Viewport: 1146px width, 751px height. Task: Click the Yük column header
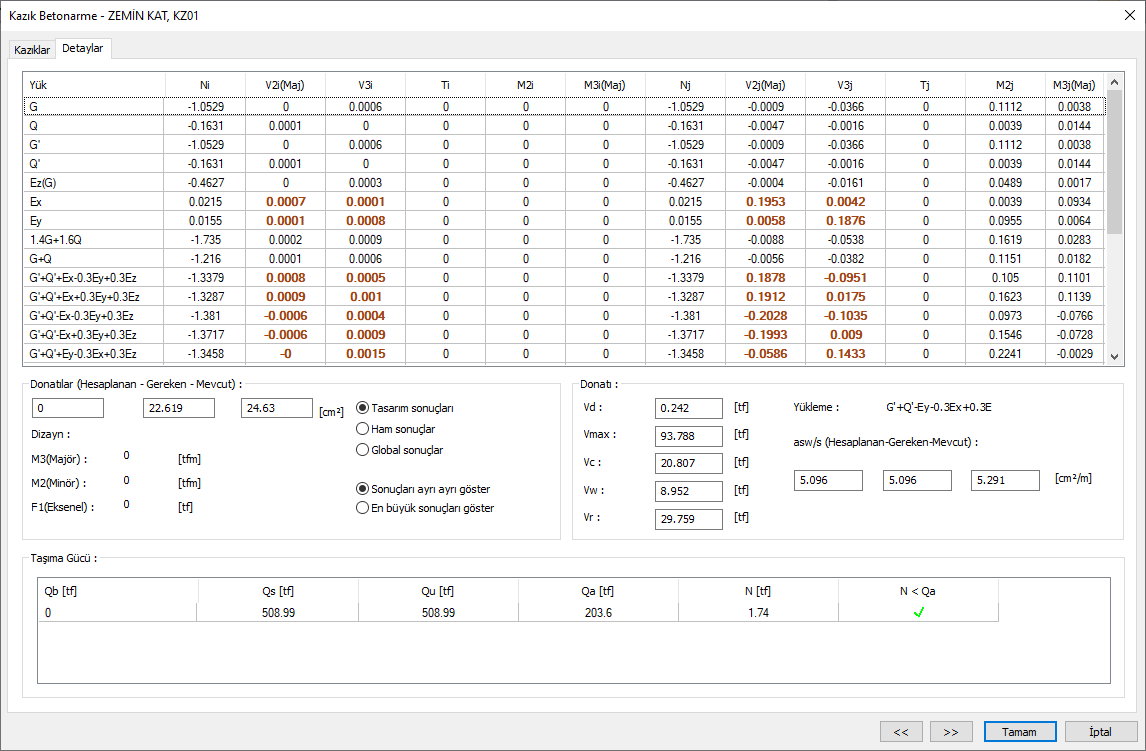(38, 85)
